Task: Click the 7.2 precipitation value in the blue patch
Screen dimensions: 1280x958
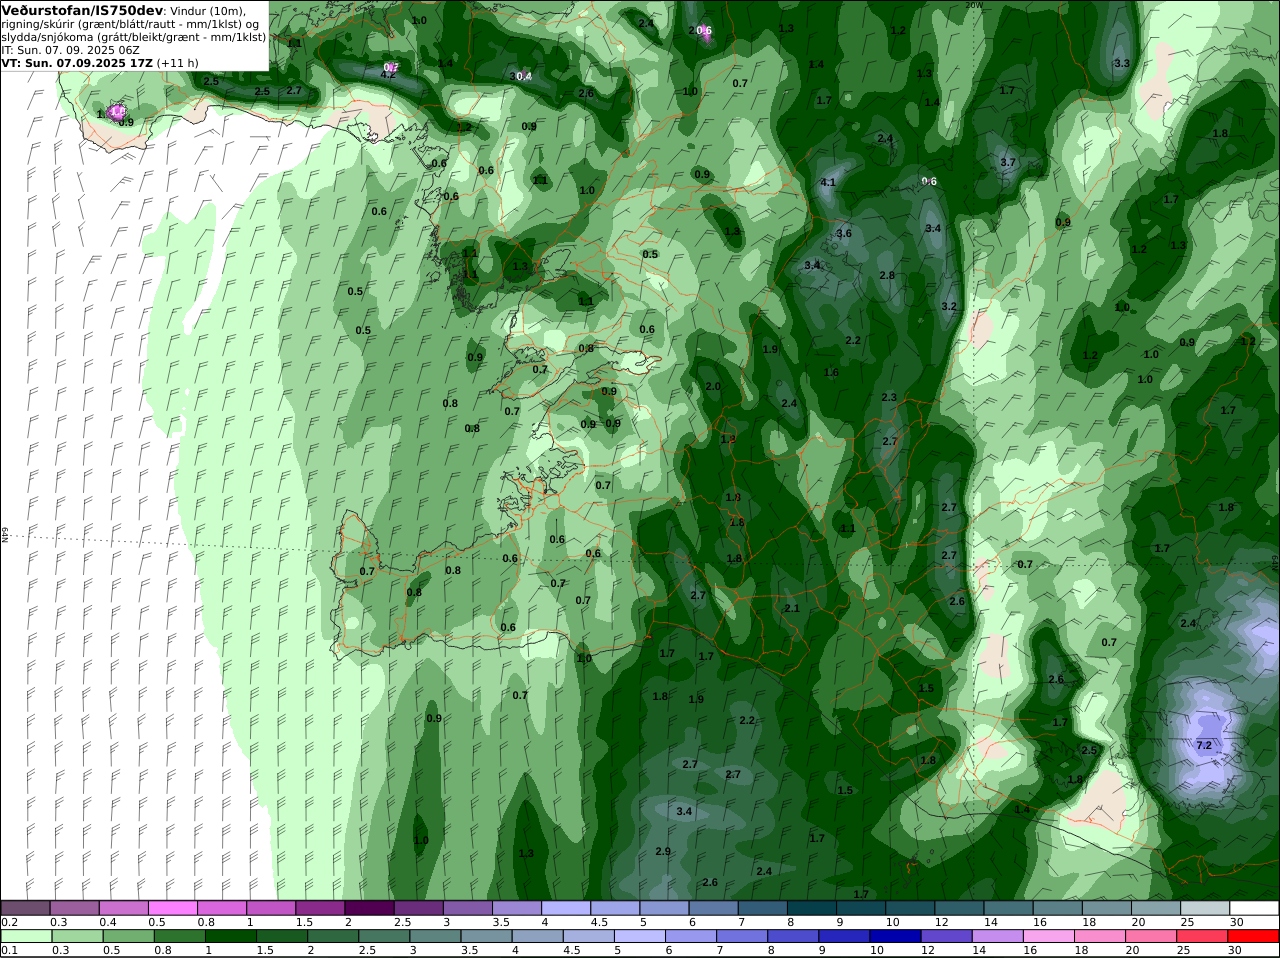Action: 1204,745
